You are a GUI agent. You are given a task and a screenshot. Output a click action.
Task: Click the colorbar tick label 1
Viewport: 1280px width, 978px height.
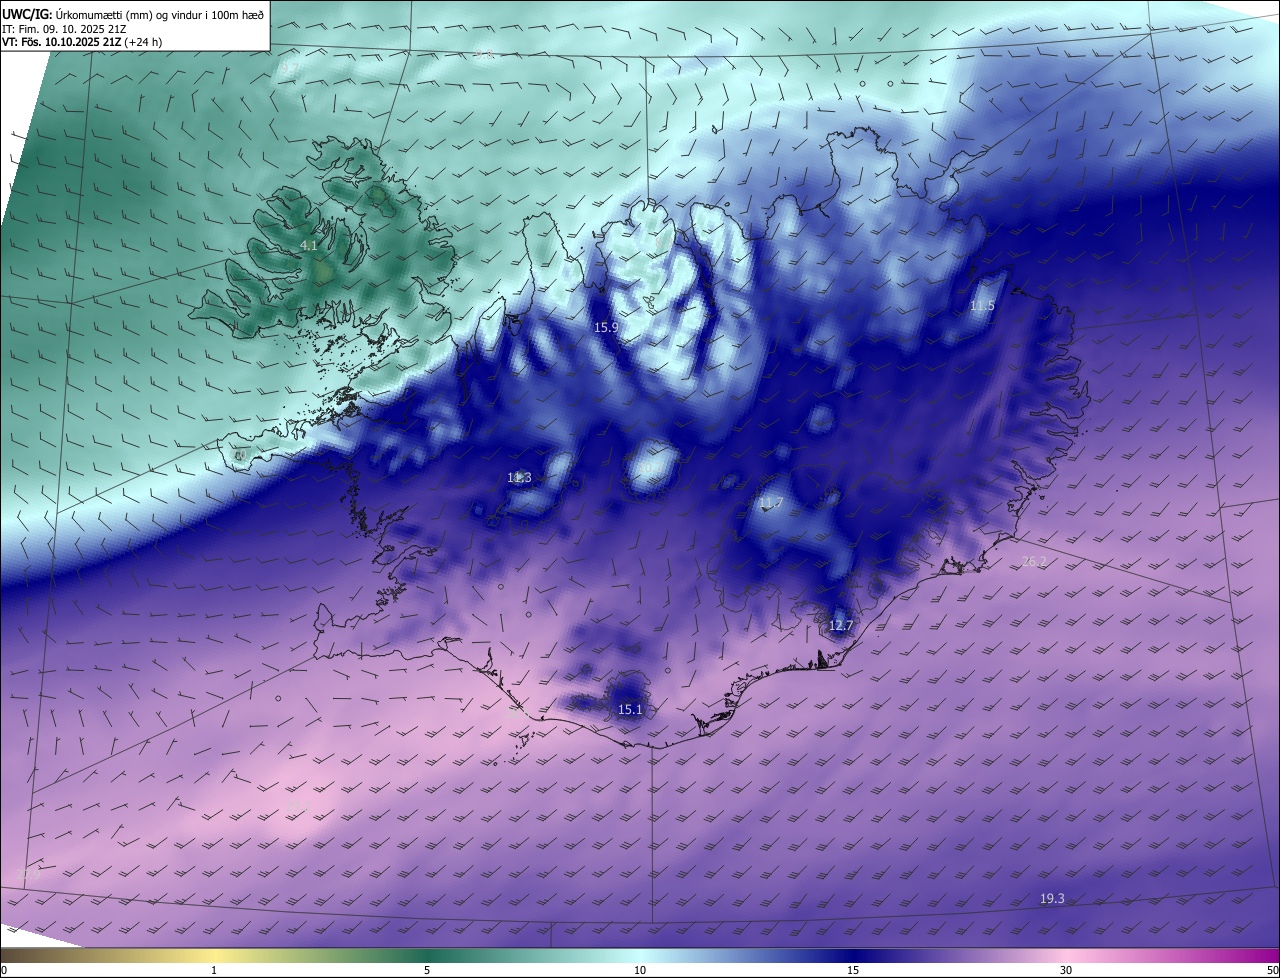215,970
